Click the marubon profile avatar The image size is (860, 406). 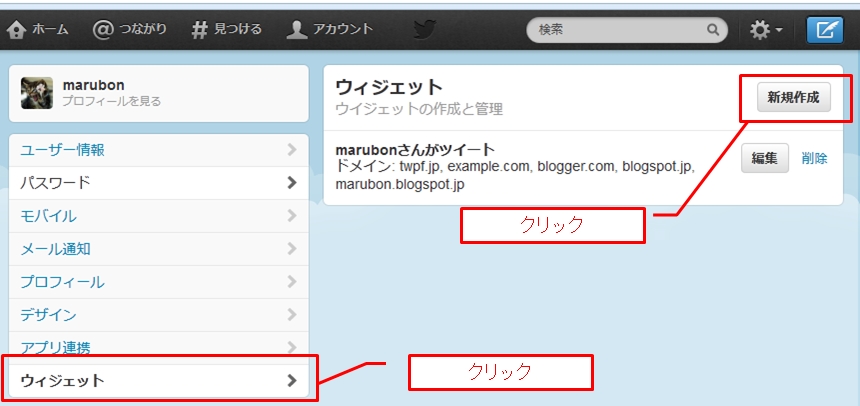(x=37, y=93)
